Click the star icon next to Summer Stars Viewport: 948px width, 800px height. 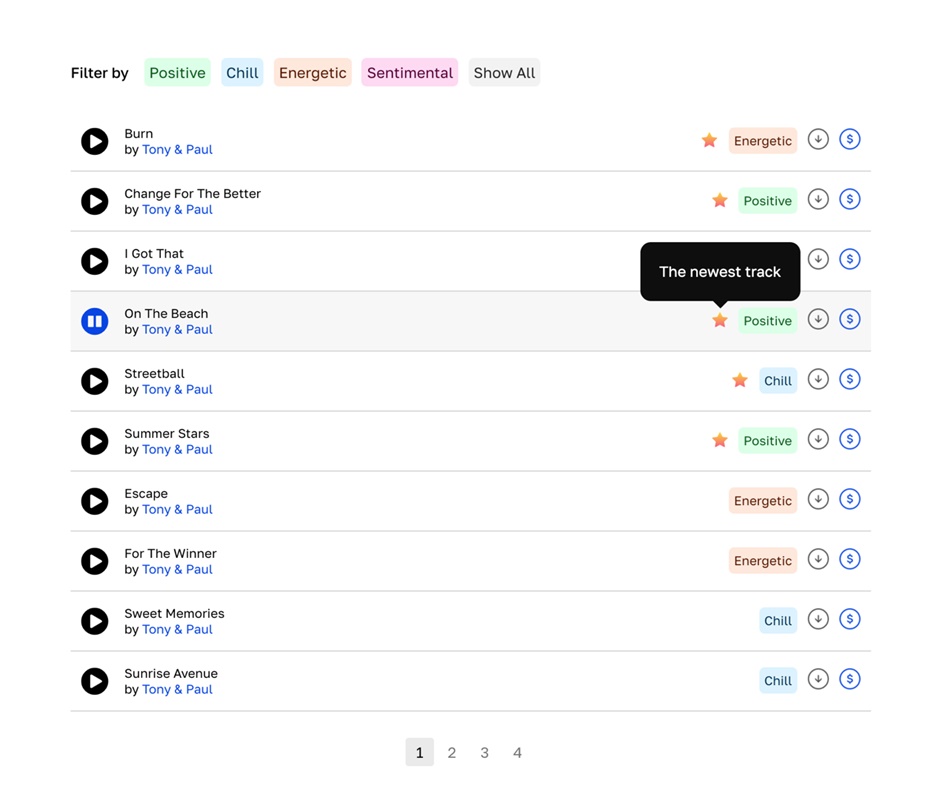pos(720,440)
